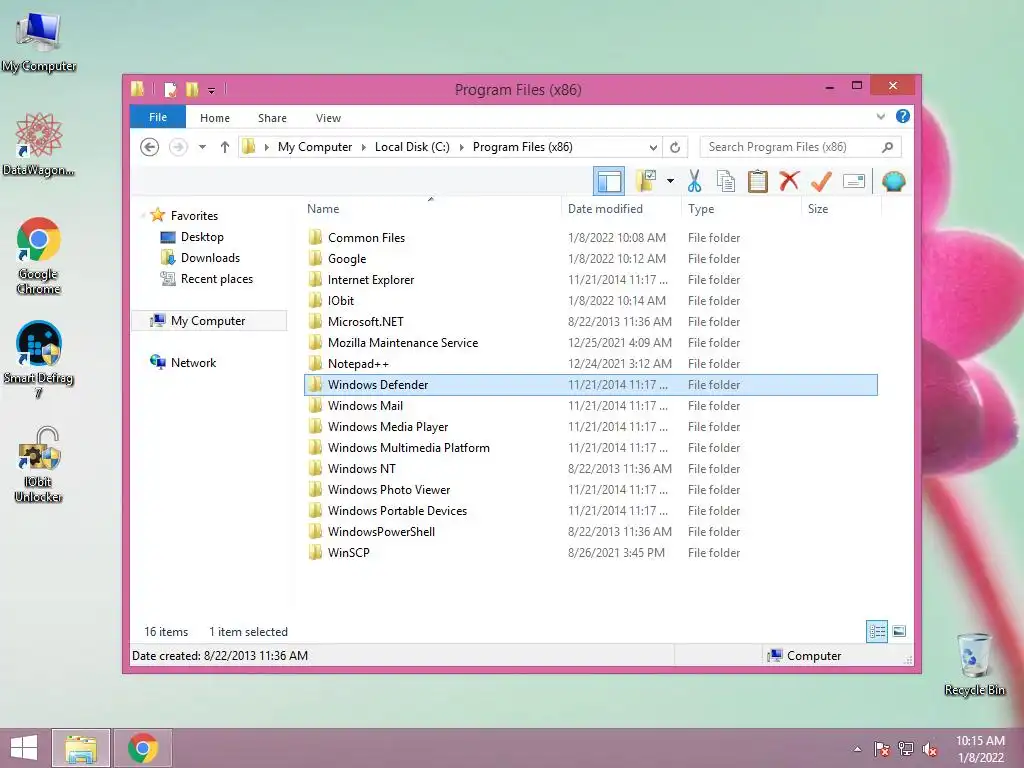Image resolution: width=1024 pixels, height=768 pixels.
Task: Sort by Date modified column header
Action: (x=620, y=209)
